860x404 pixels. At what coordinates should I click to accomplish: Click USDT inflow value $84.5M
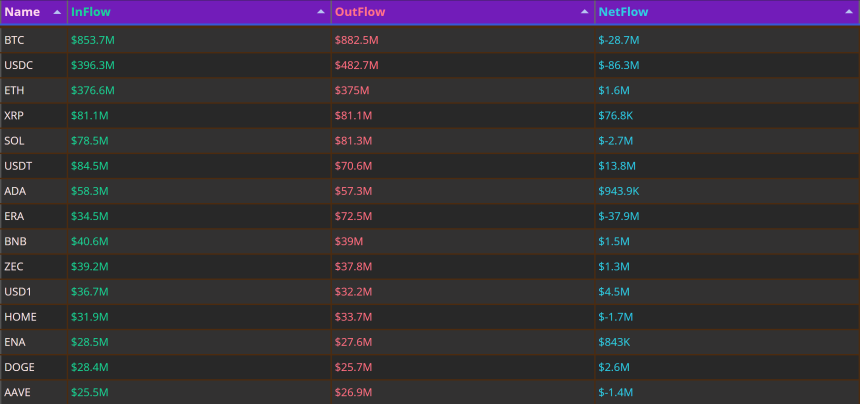pyautogui.click(x=90, y=166)
